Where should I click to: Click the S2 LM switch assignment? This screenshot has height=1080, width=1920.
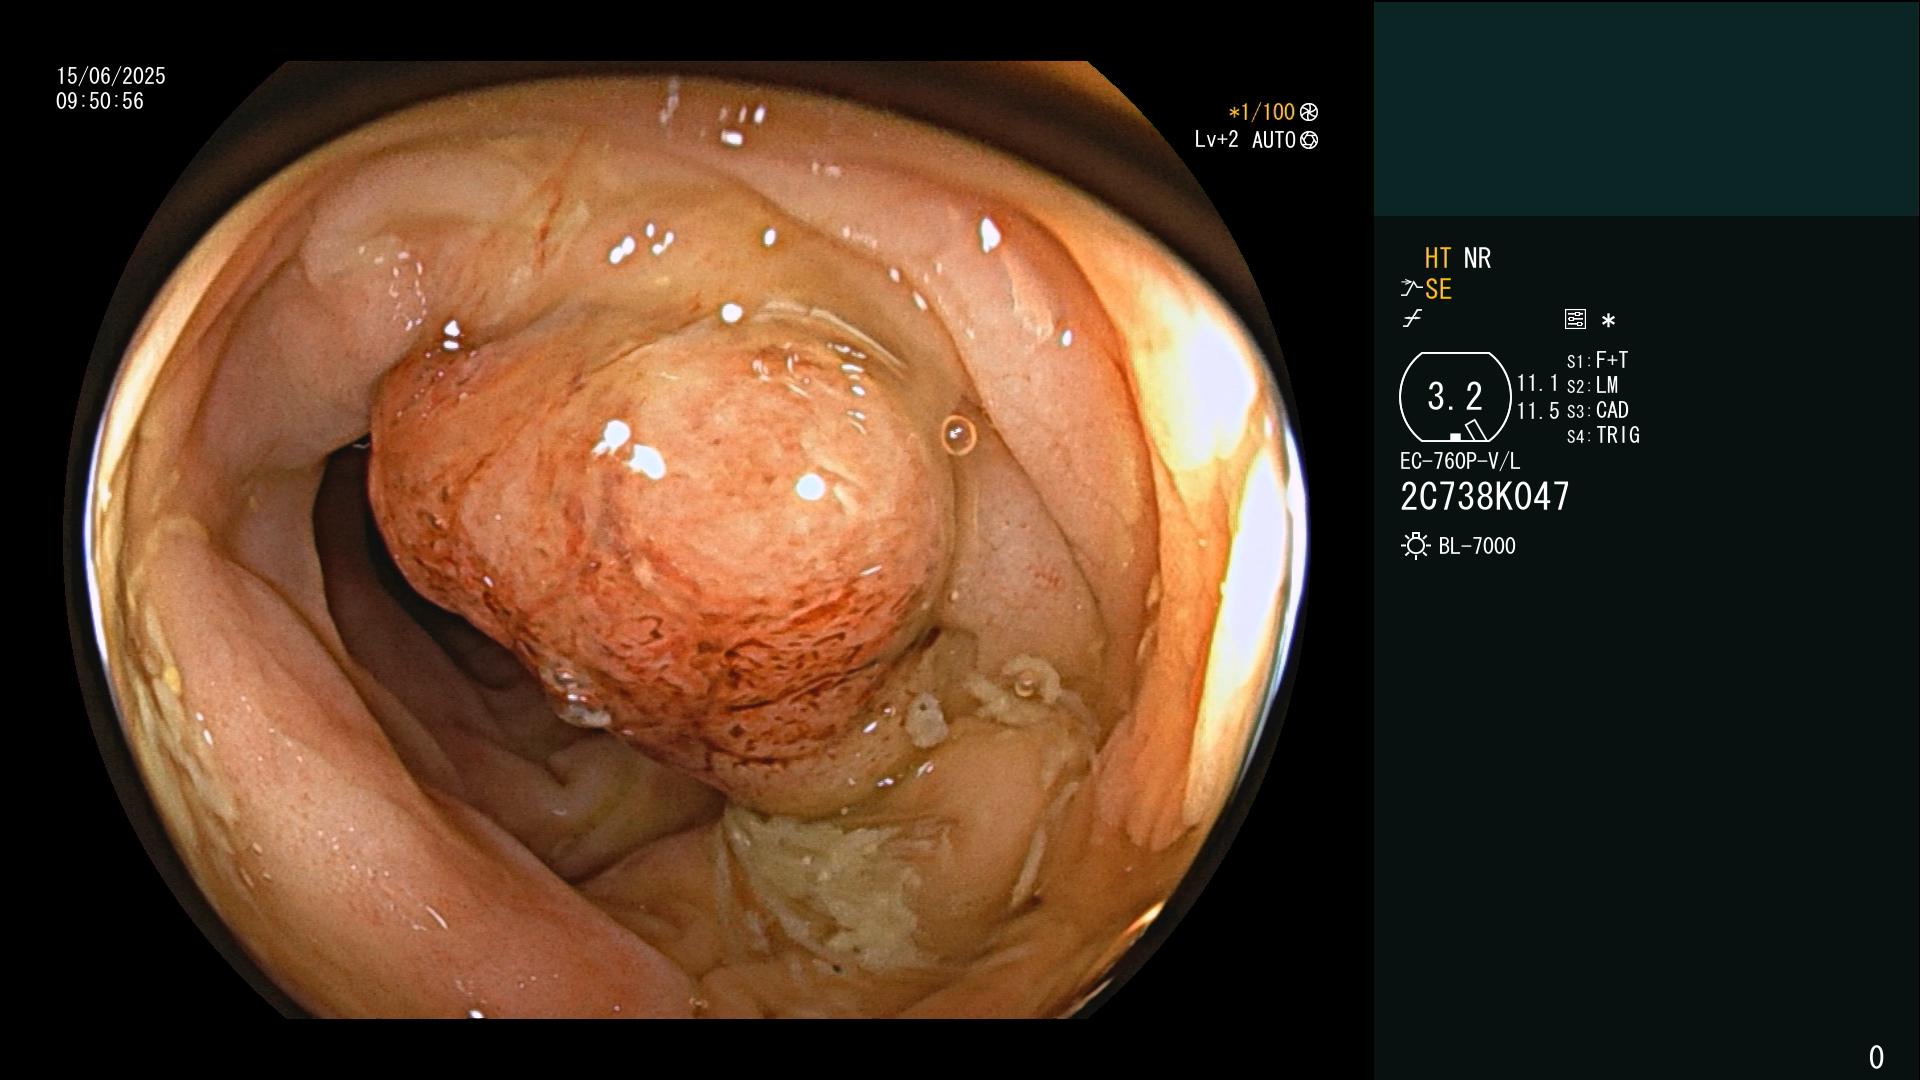pyautogui.click(x=1592, y=385)
